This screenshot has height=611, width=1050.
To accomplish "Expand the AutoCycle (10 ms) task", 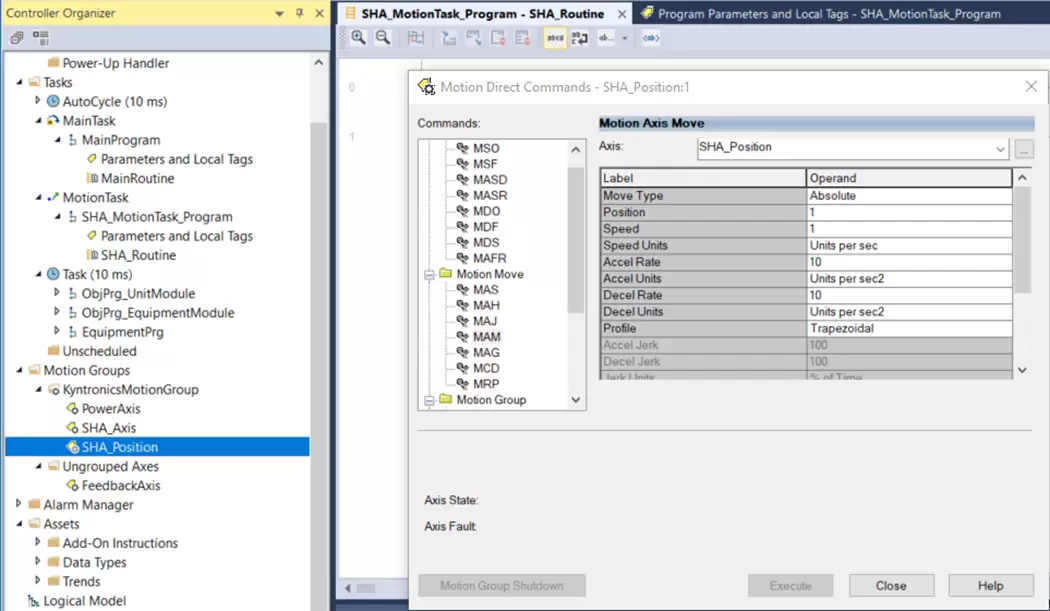I will [x=38, y=100].
